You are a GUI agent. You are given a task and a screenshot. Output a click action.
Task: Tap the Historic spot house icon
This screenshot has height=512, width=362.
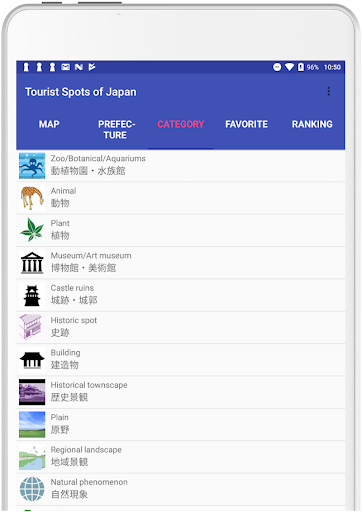pos(32,327)
